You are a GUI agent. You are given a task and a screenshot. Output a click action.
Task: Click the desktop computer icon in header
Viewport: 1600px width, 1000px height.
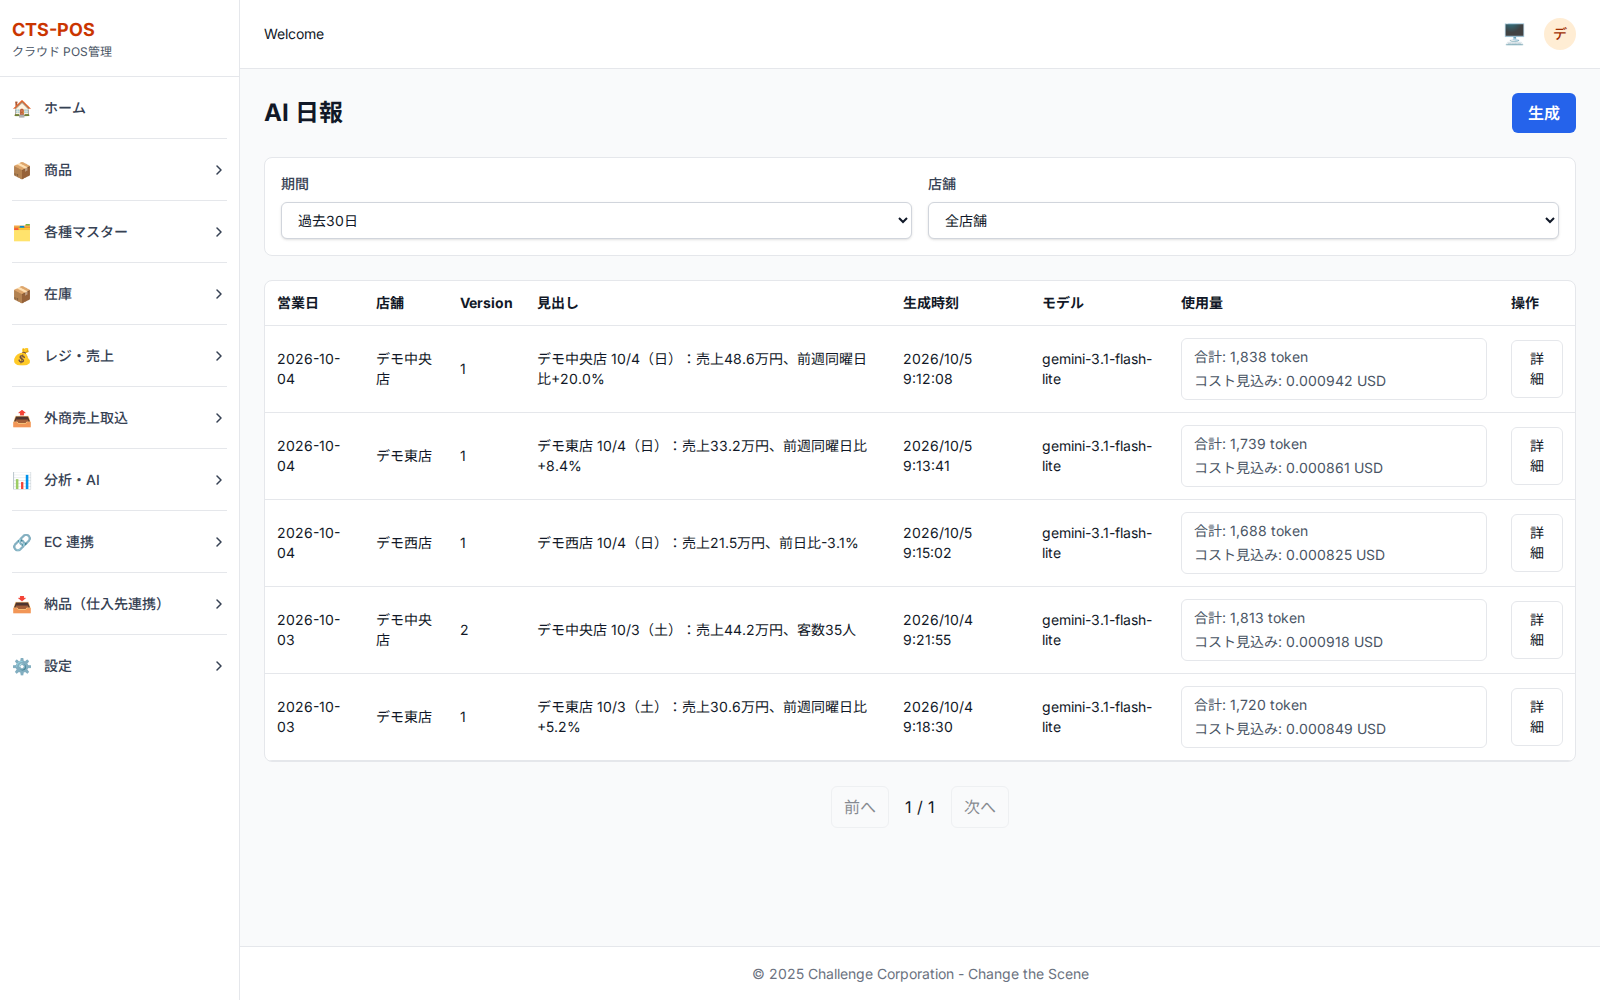coord(1514,34)
